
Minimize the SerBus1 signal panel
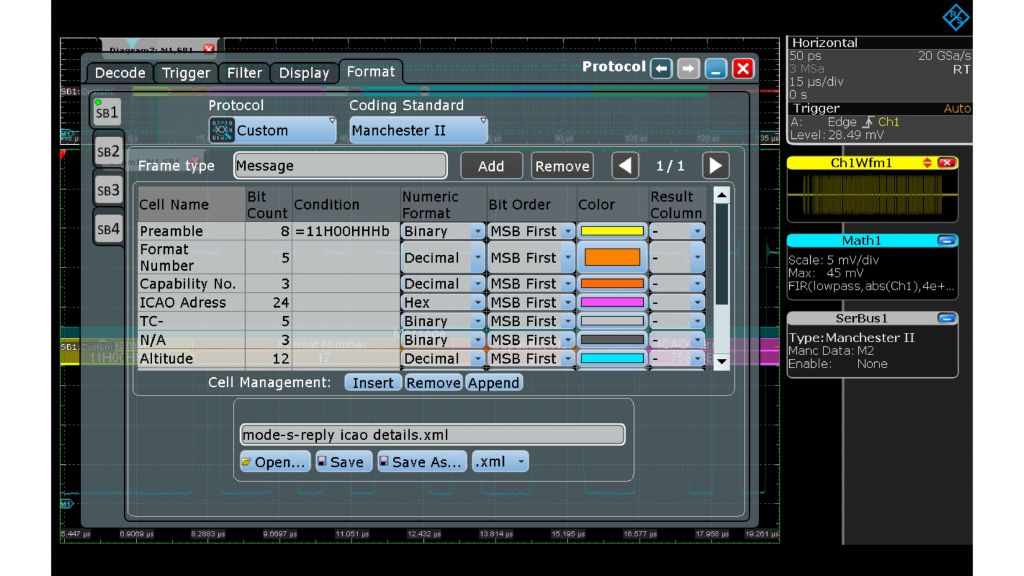[x=946, y=319]
